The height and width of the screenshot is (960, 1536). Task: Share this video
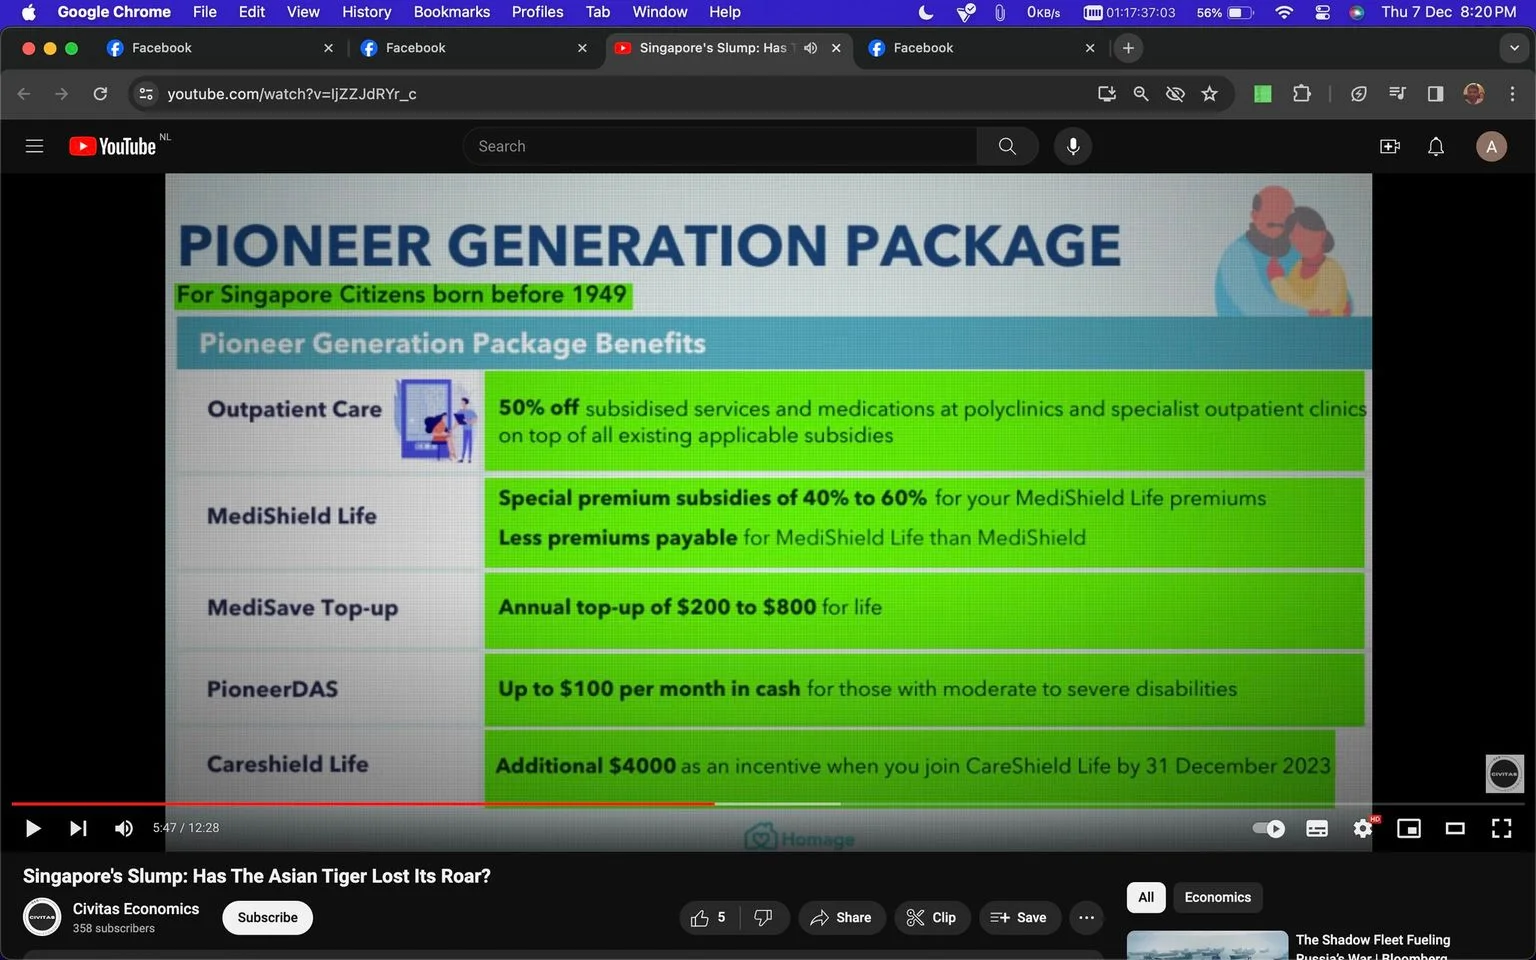[841, 917]
